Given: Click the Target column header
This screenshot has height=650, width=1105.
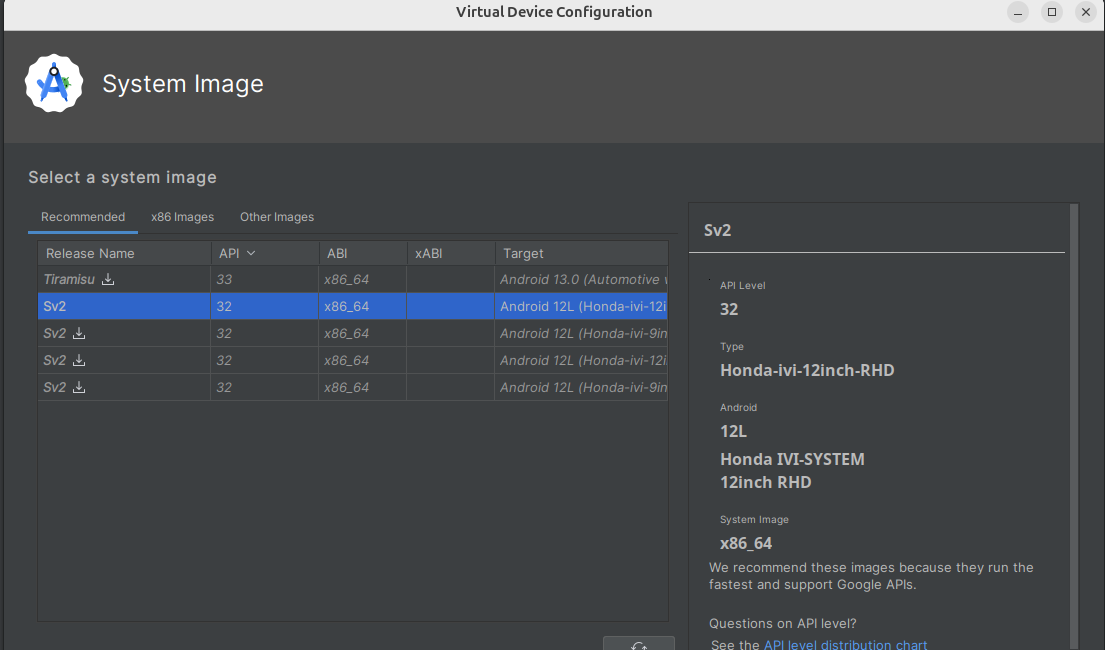Looking at the screenshot, I should (581, 253).
